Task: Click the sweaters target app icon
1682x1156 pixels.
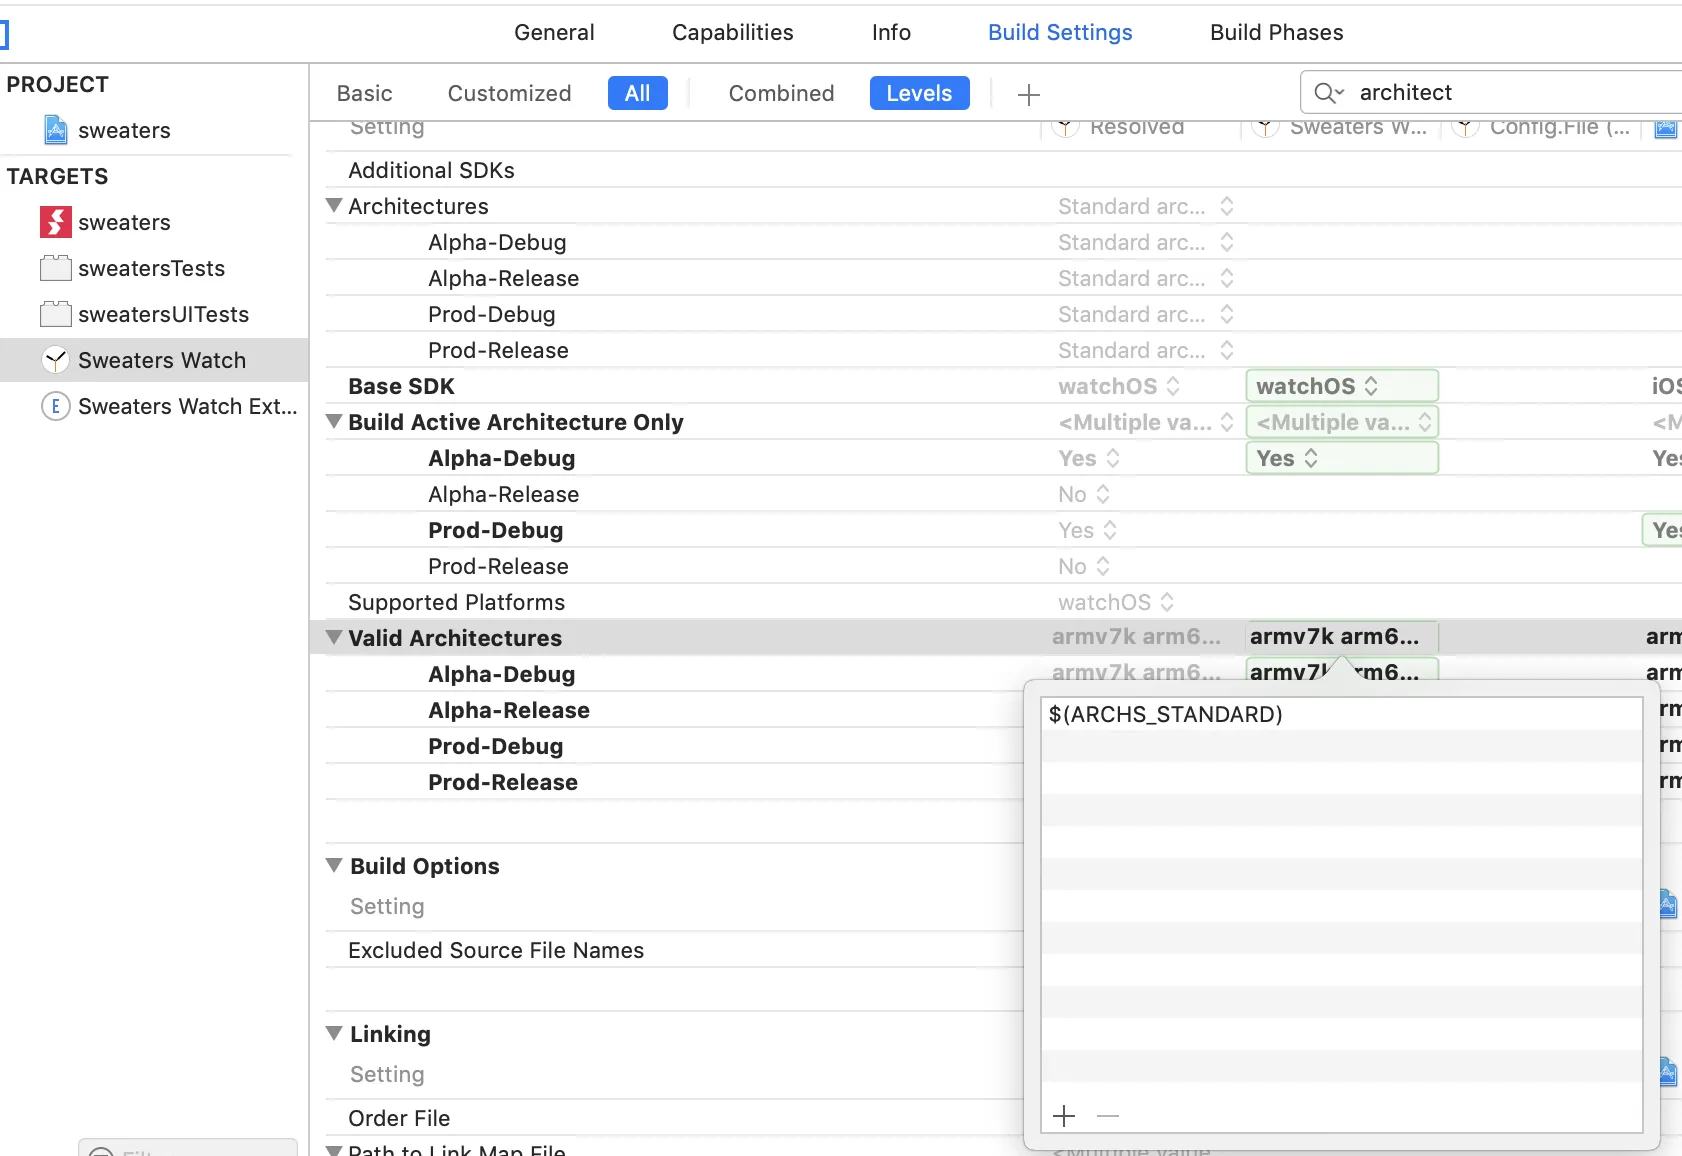Action: (x=56, y=222)
